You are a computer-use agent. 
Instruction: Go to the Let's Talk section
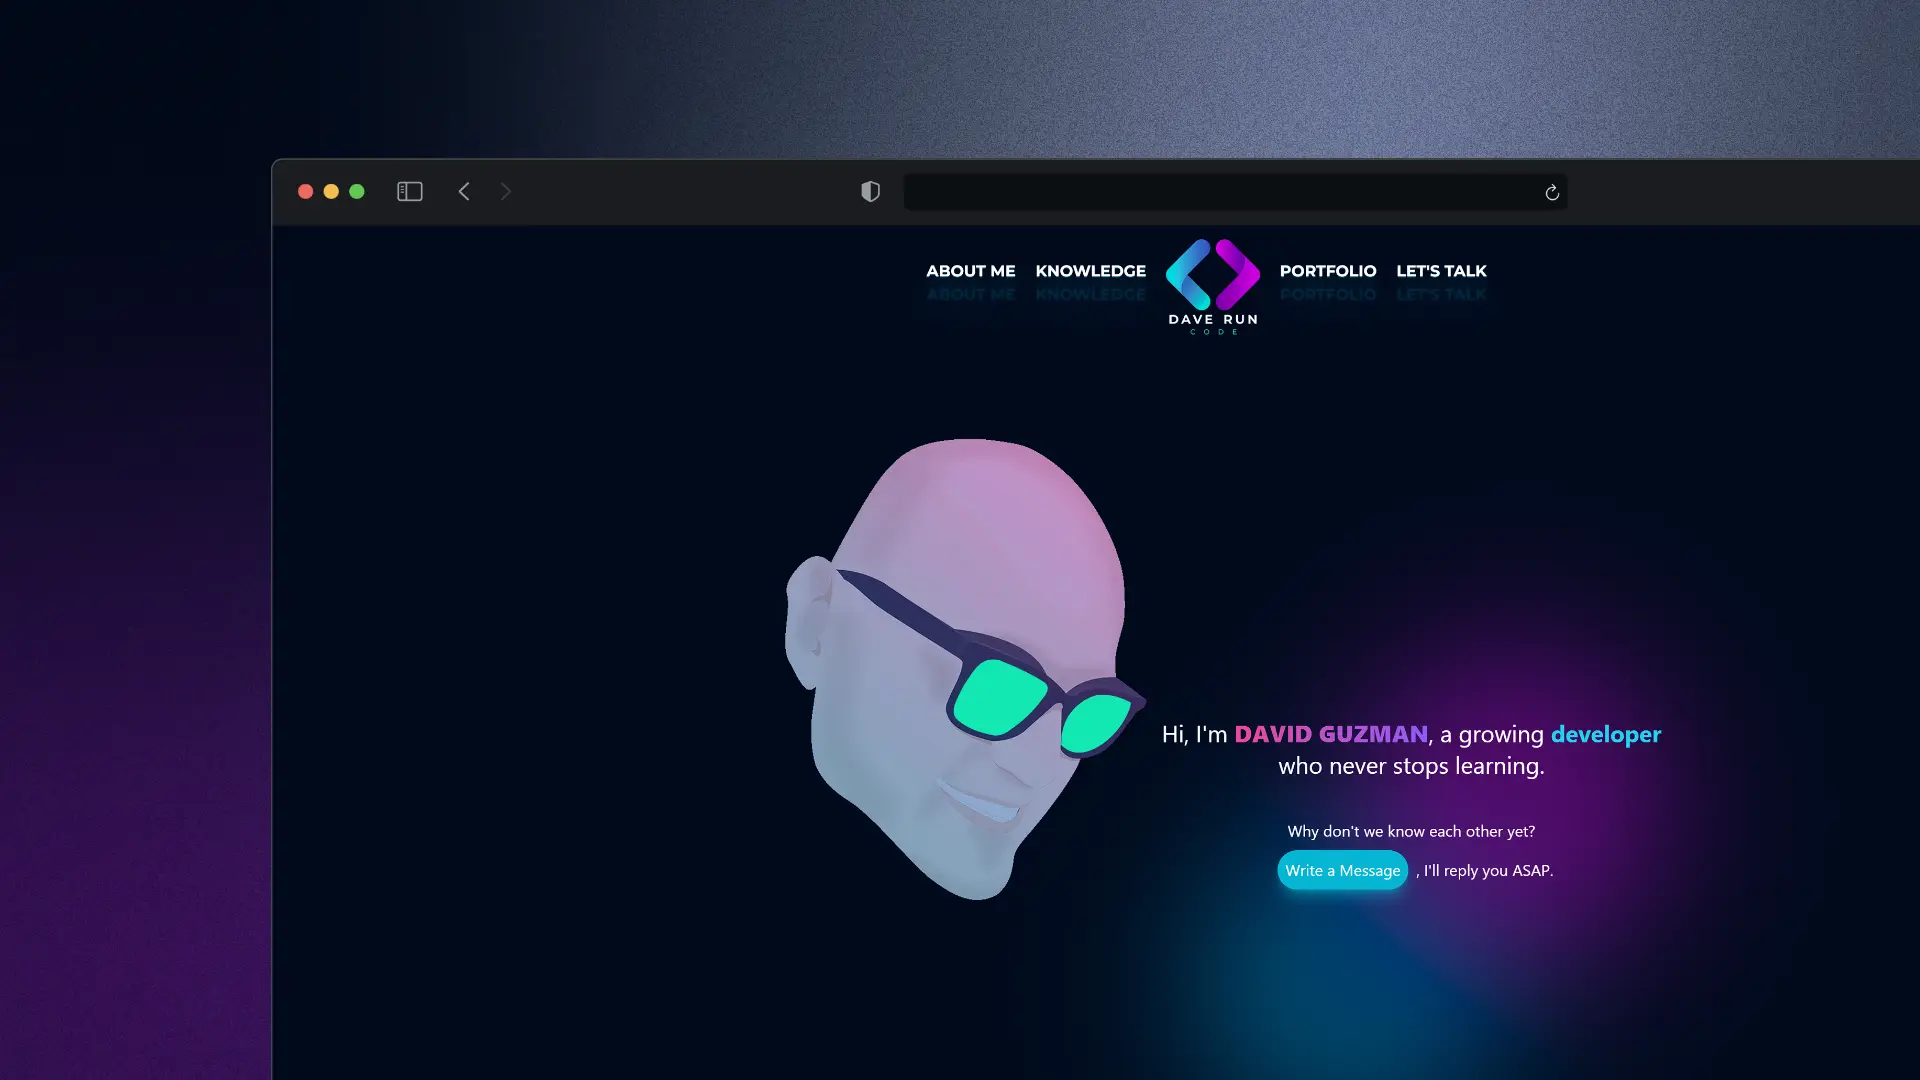tap(1441, 271)
